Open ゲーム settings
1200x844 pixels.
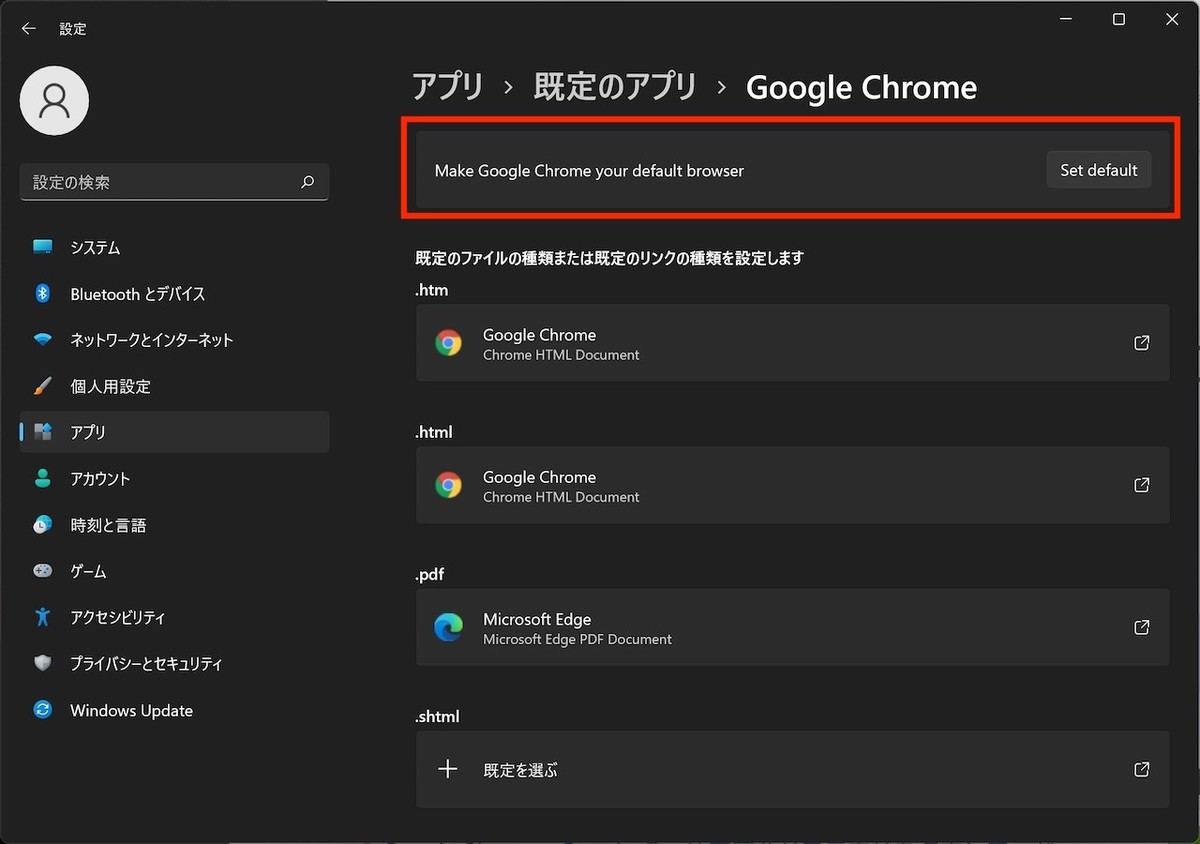[174, 571]
